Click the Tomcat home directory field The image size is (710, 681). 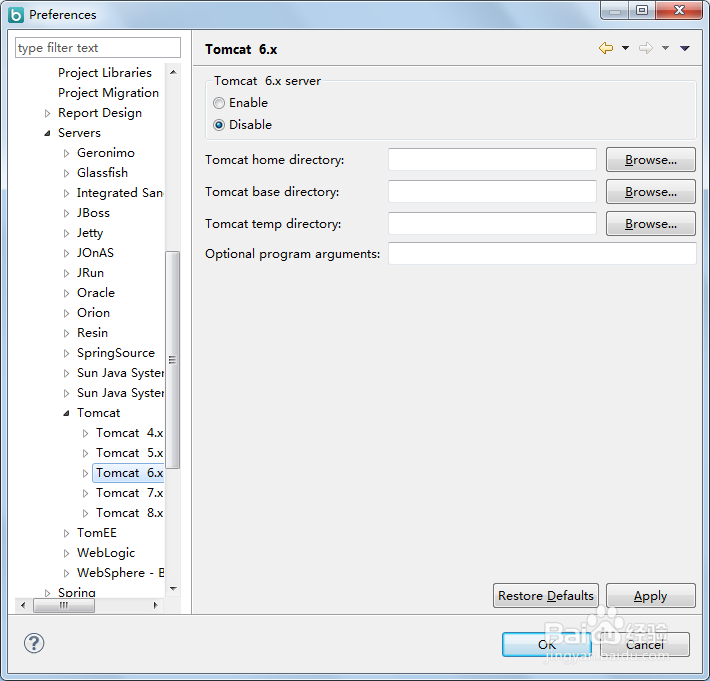(x=492, y=159)
